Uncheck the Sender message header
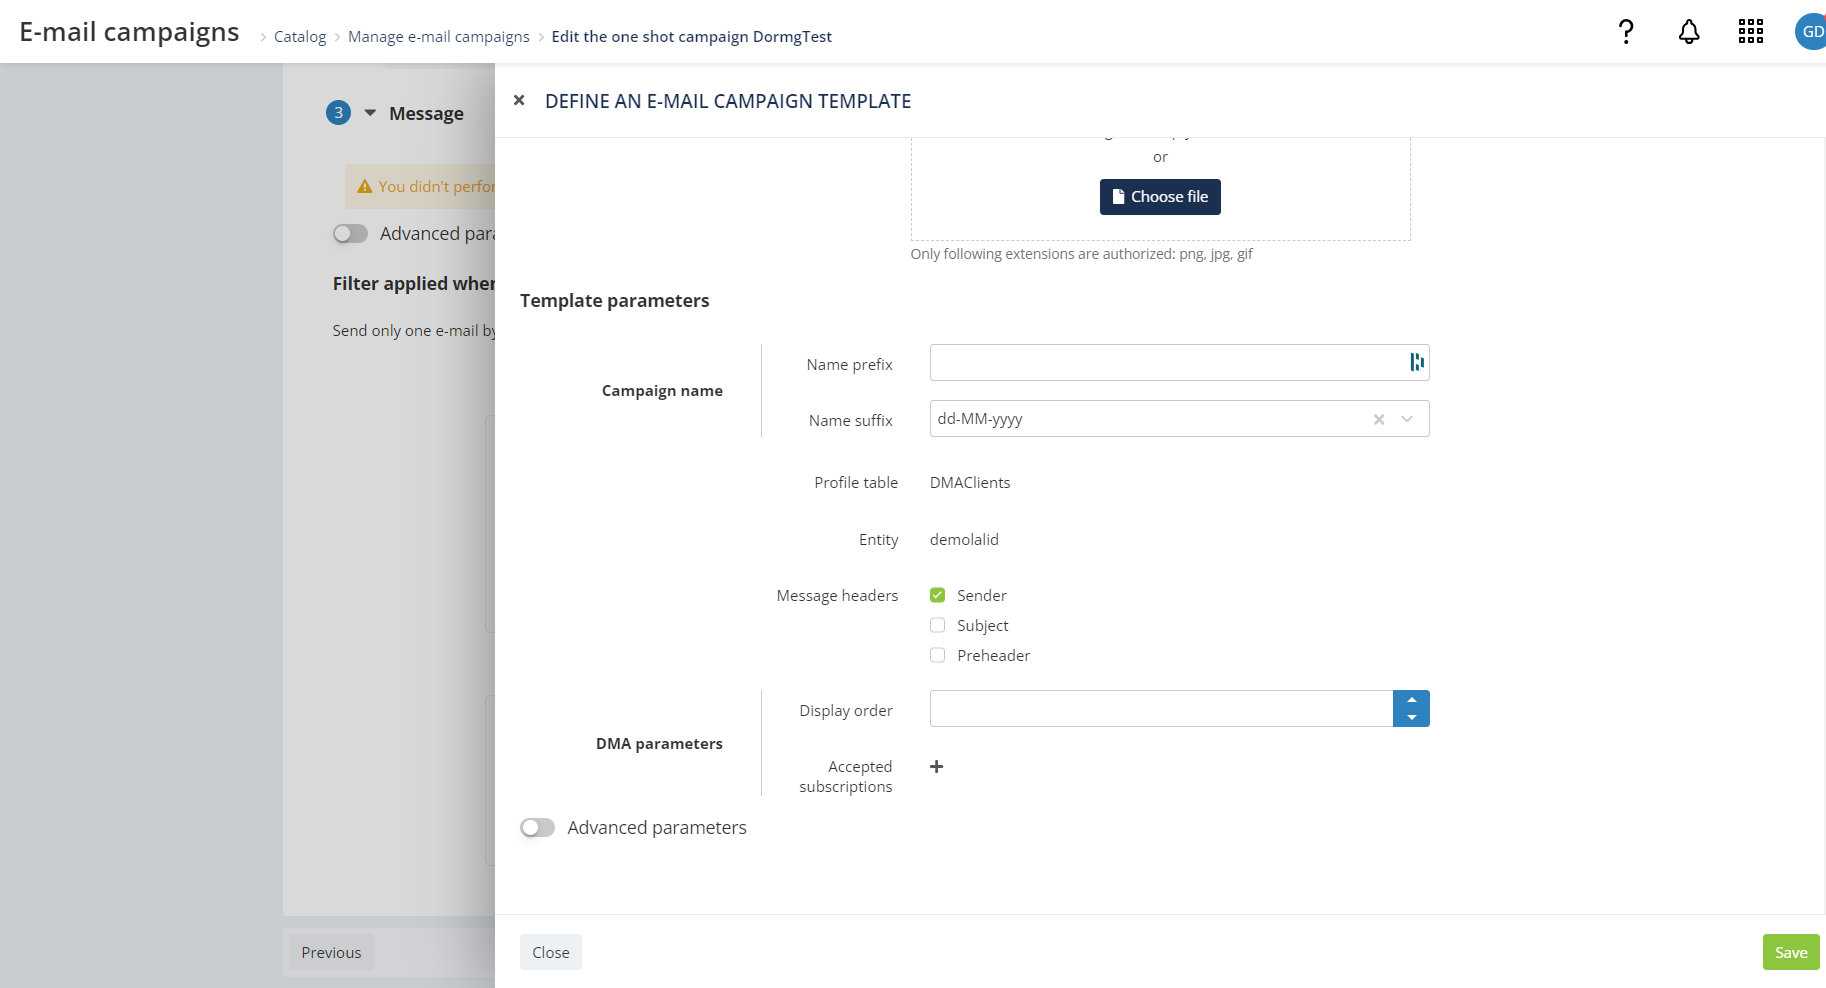The image size is (1826, 988). [x=937, y=595]
